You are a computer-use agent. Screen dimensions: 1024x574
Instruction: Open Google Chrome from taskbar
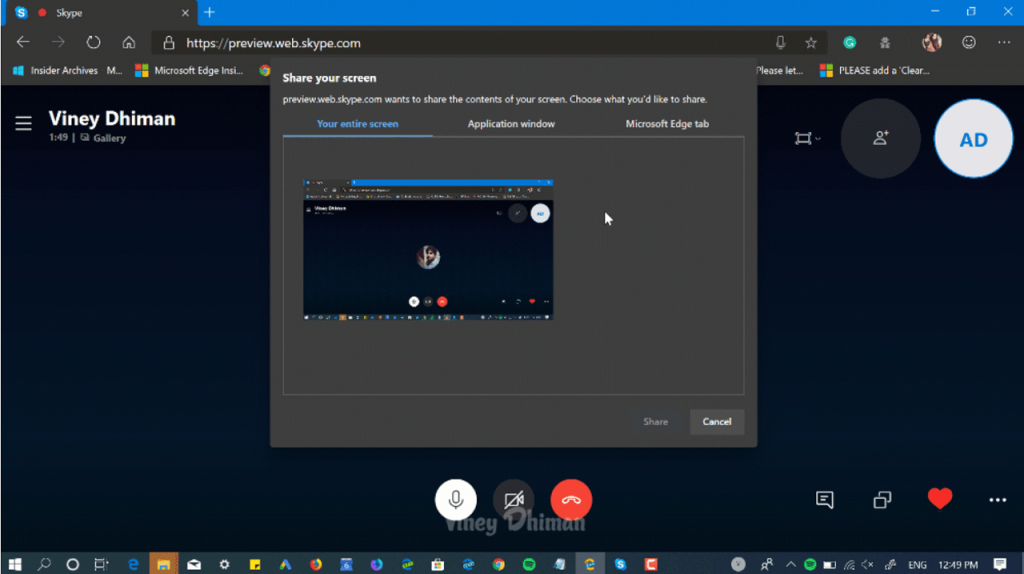click(x=498, y=564)
